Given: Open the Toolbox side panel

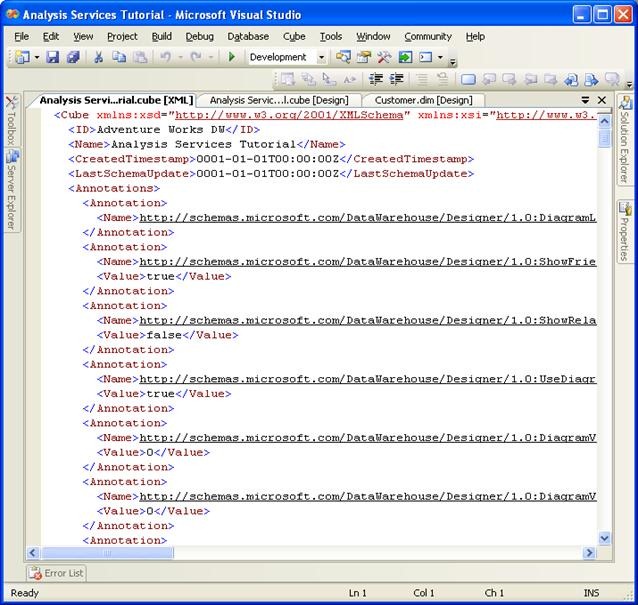Looking at the screenshot, I should point(11,122).
